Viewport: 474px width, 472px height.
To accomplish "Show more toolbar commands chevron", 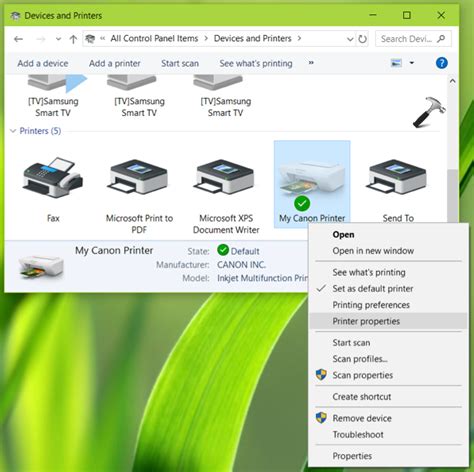I will tap(311, 63).
